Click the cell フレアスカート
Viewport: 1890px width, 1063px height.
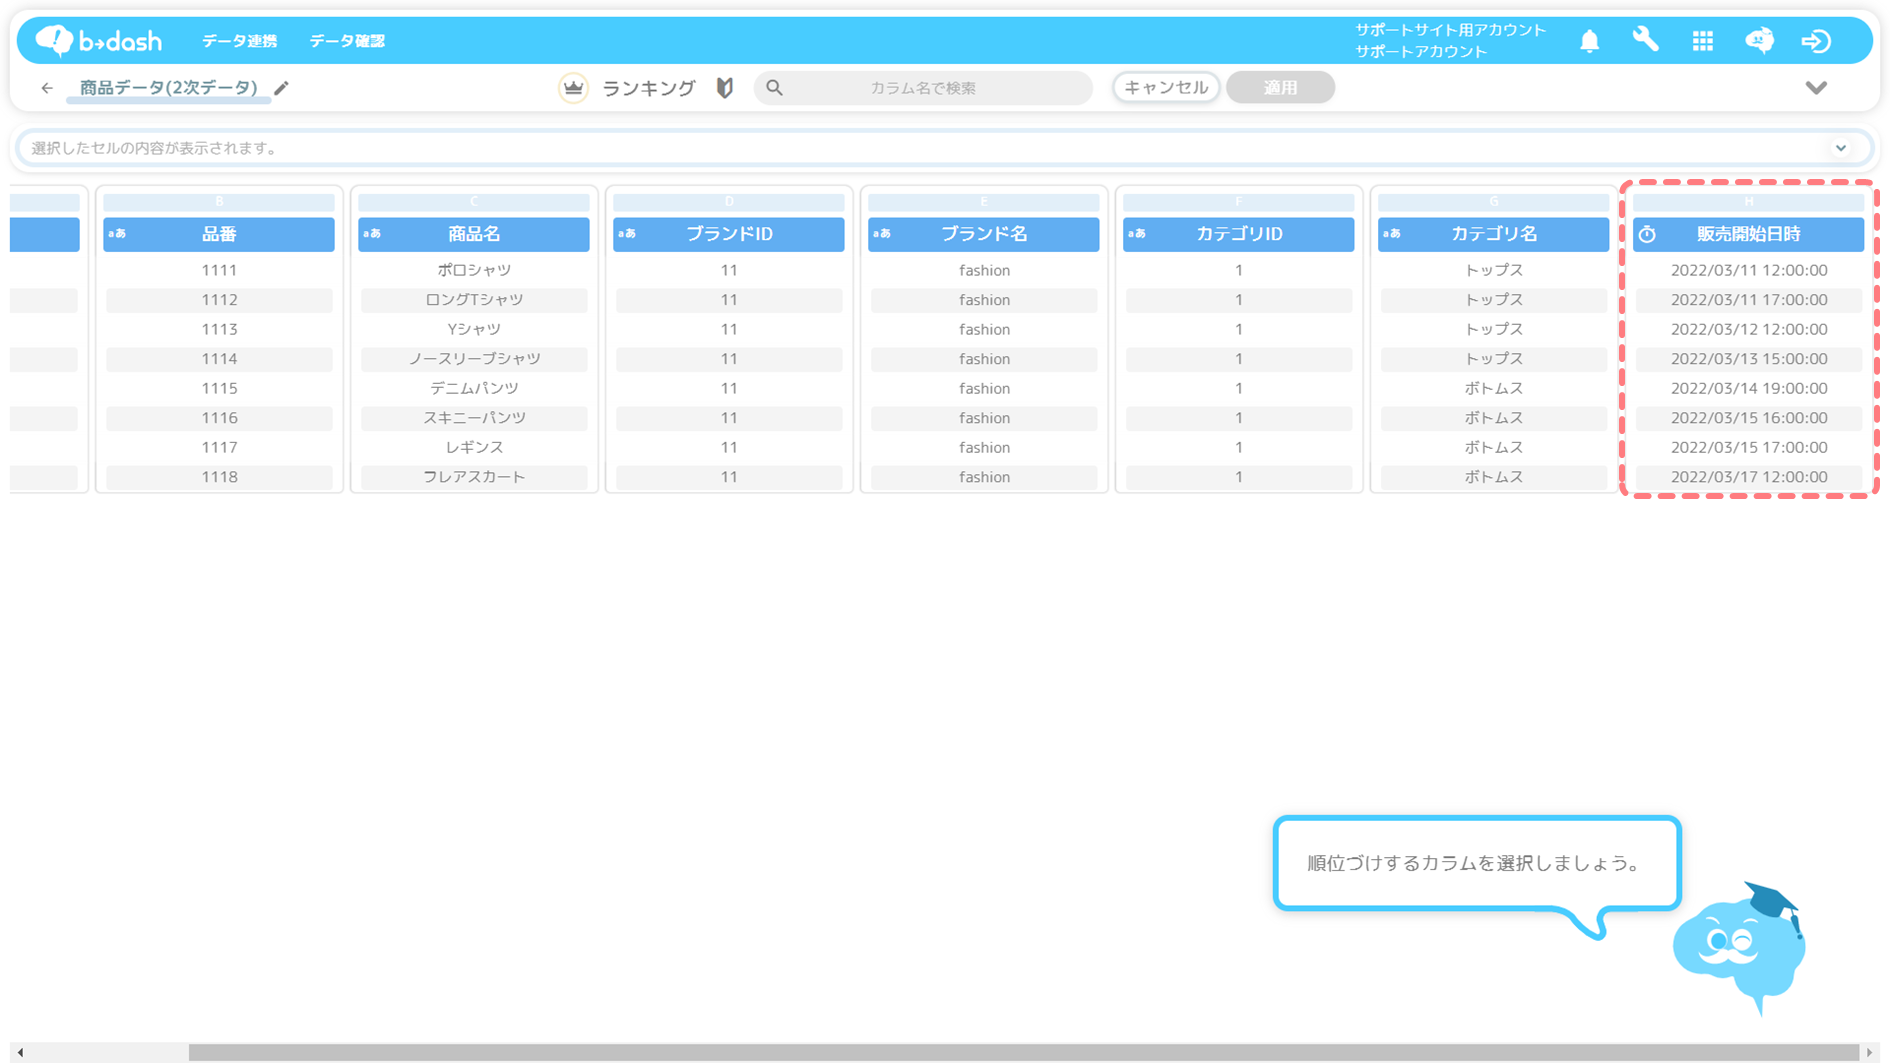(474, 477)
